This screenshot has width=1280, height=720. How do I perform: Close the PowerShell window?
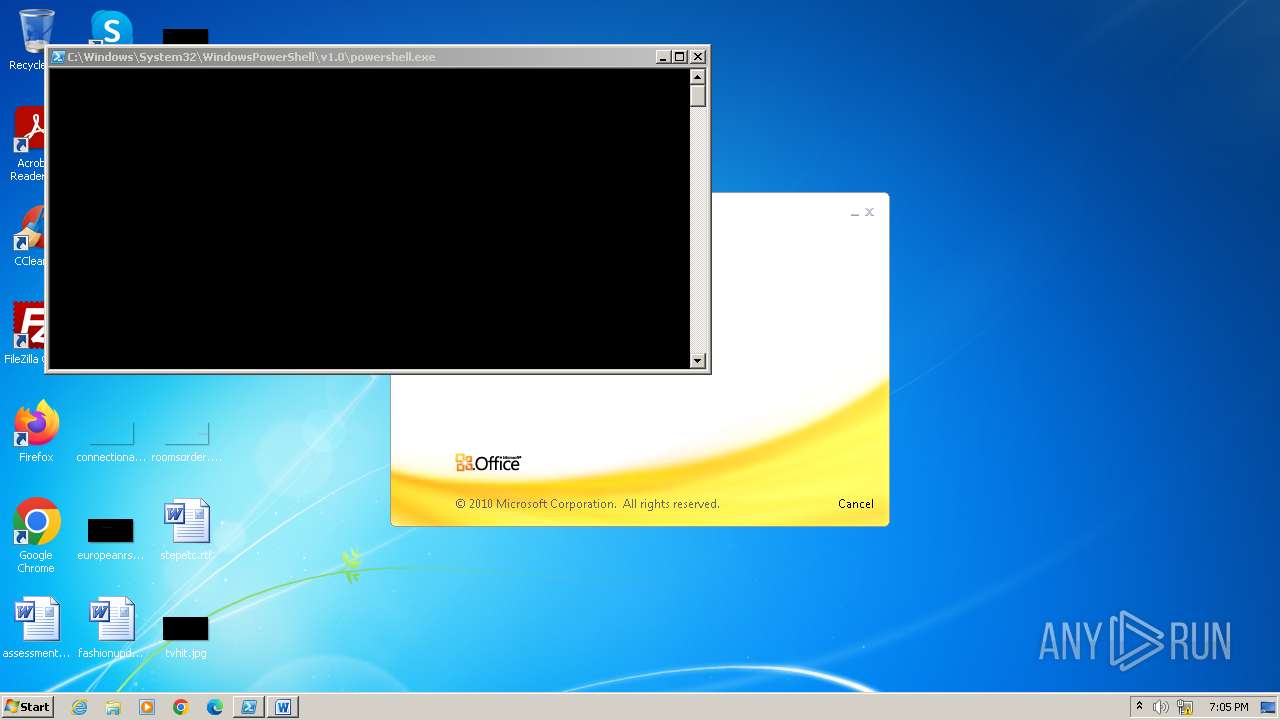(x=698, y=57)
